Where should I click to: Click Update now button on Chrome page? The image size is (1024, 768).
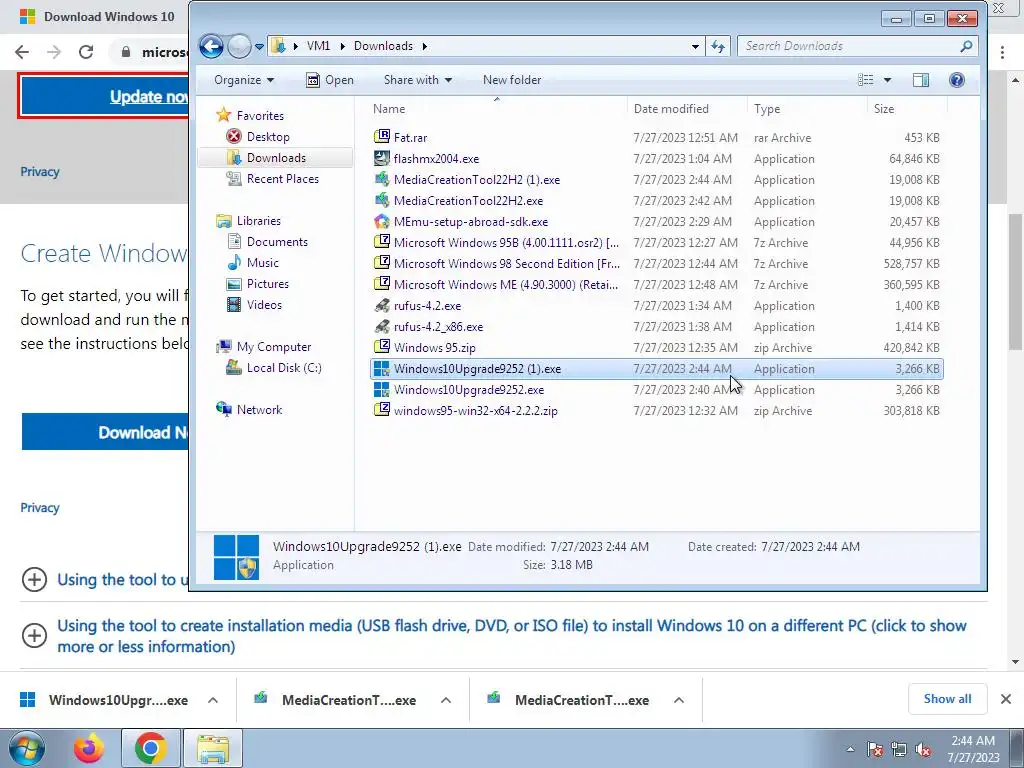pos(106,97)
